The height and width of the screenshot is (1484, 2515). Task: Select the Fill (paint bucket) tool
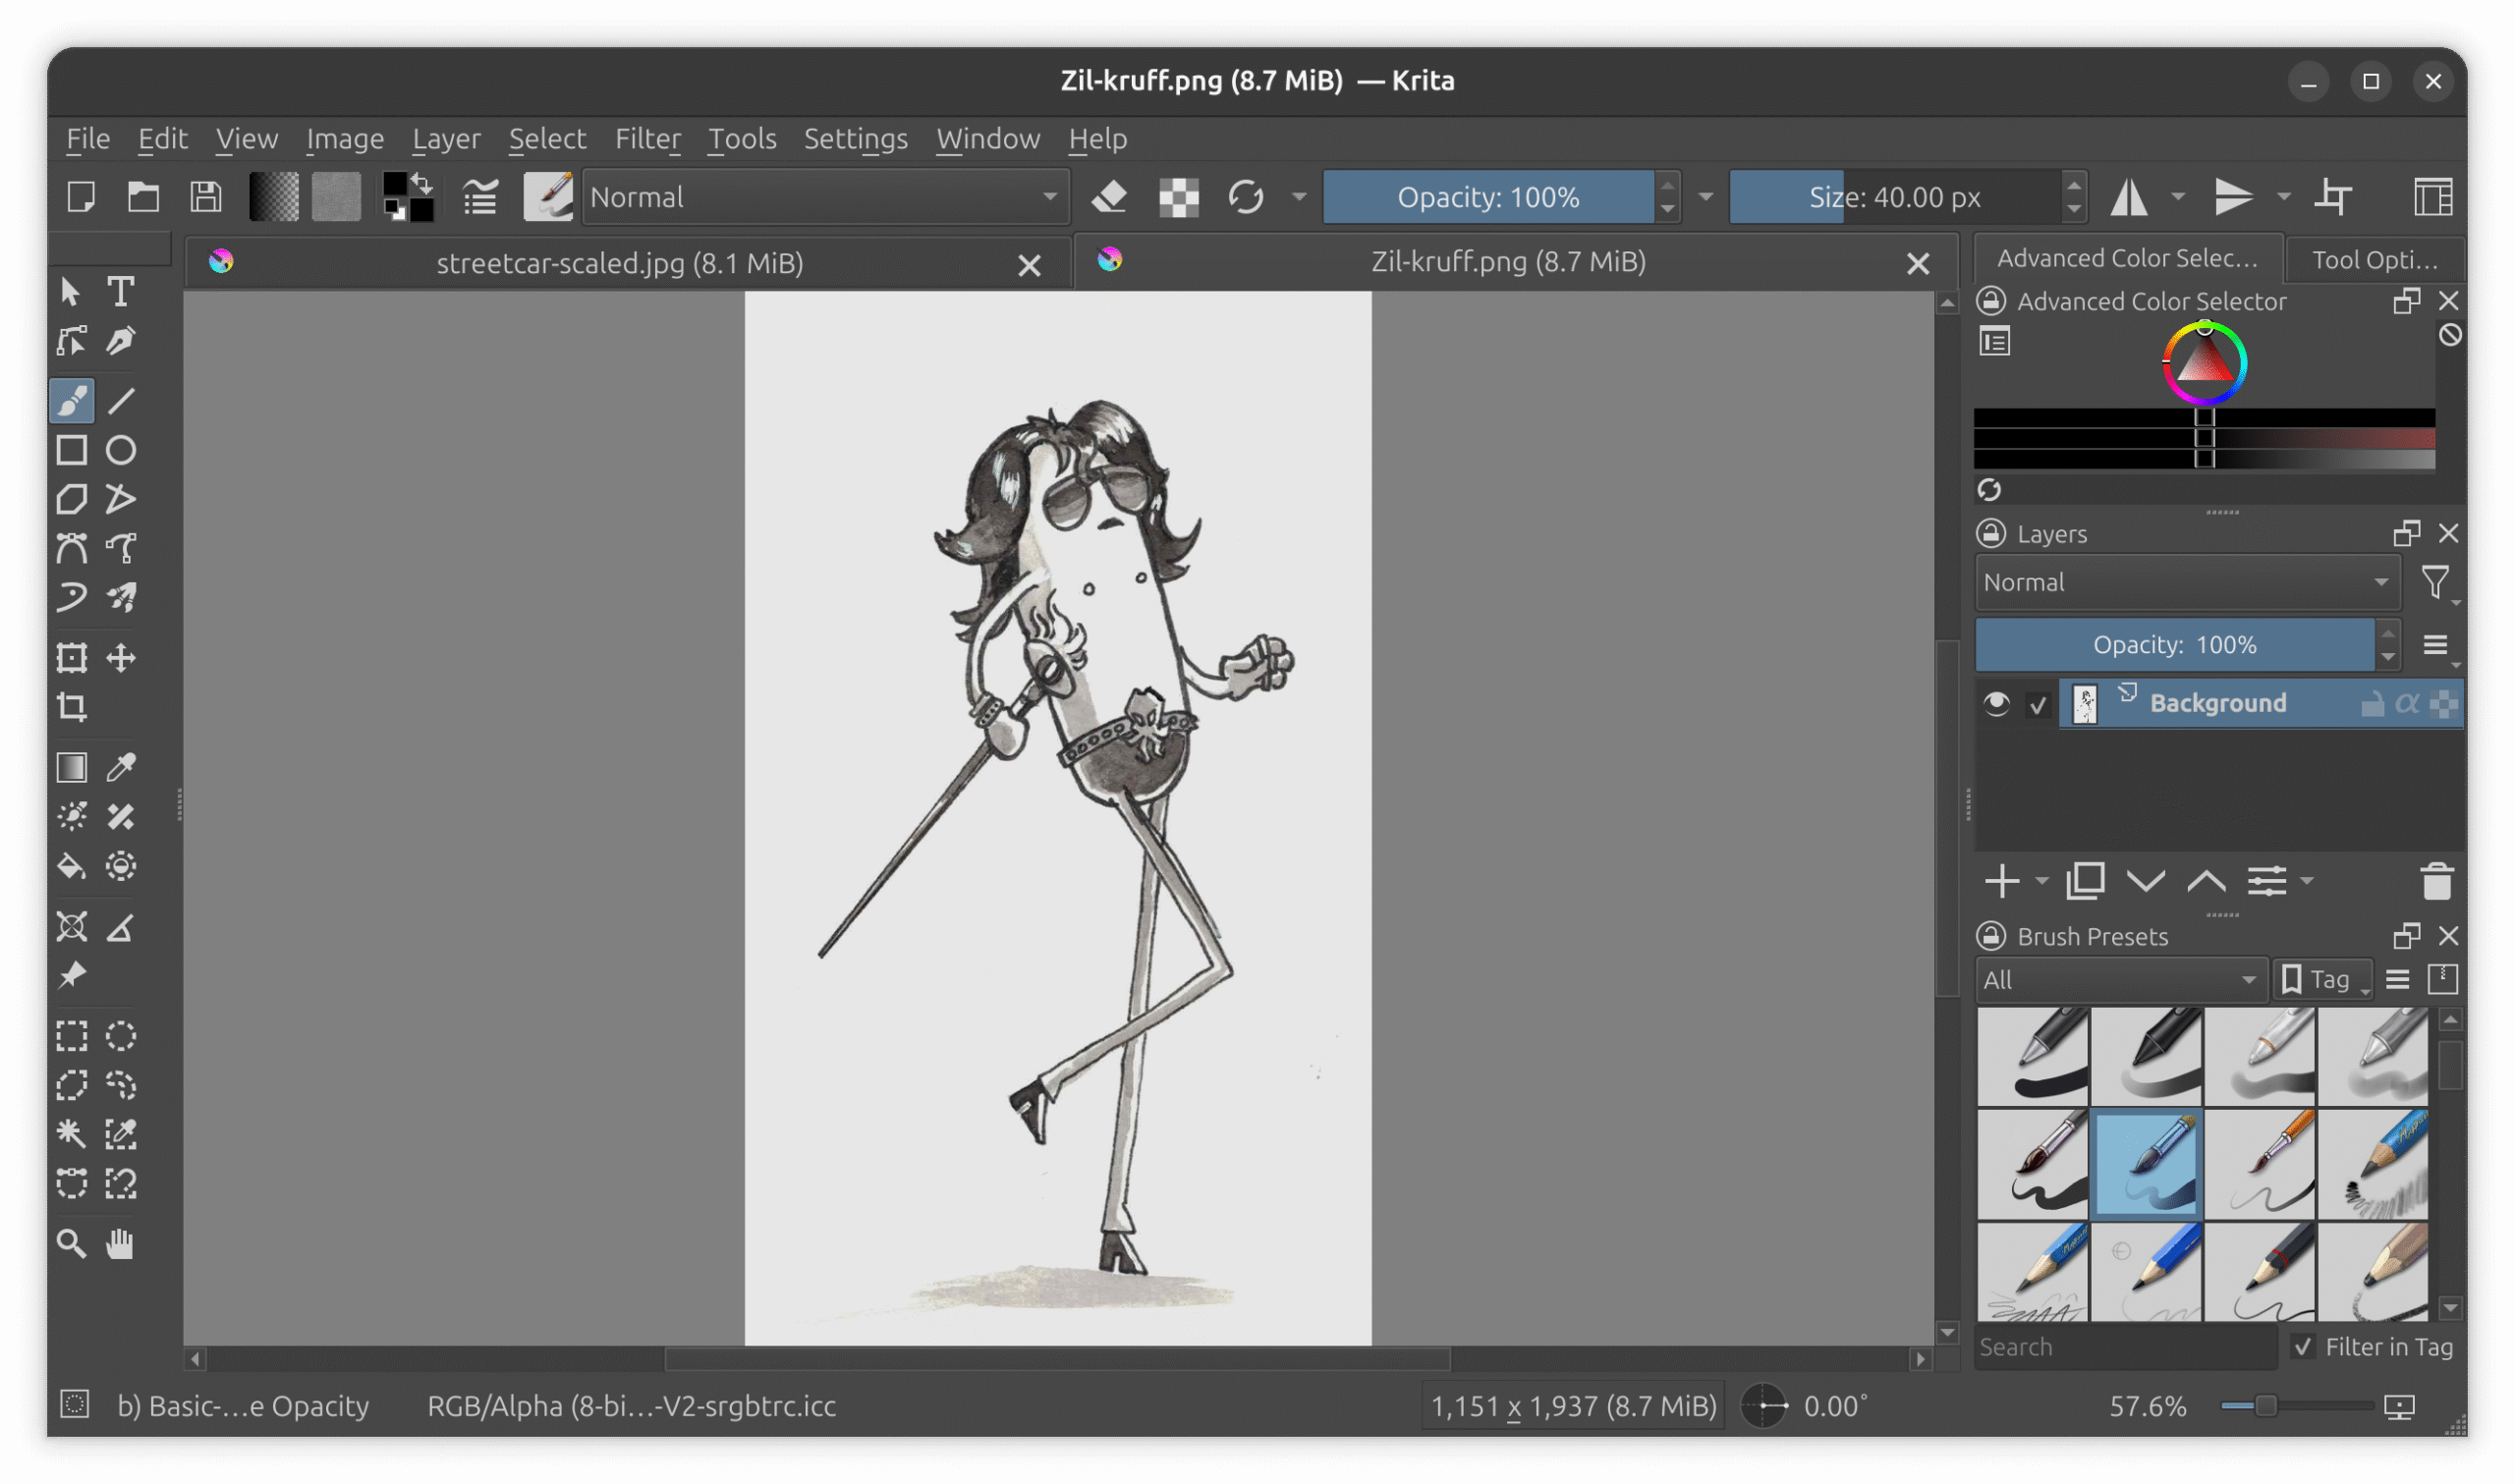click(x=71, y=866)
